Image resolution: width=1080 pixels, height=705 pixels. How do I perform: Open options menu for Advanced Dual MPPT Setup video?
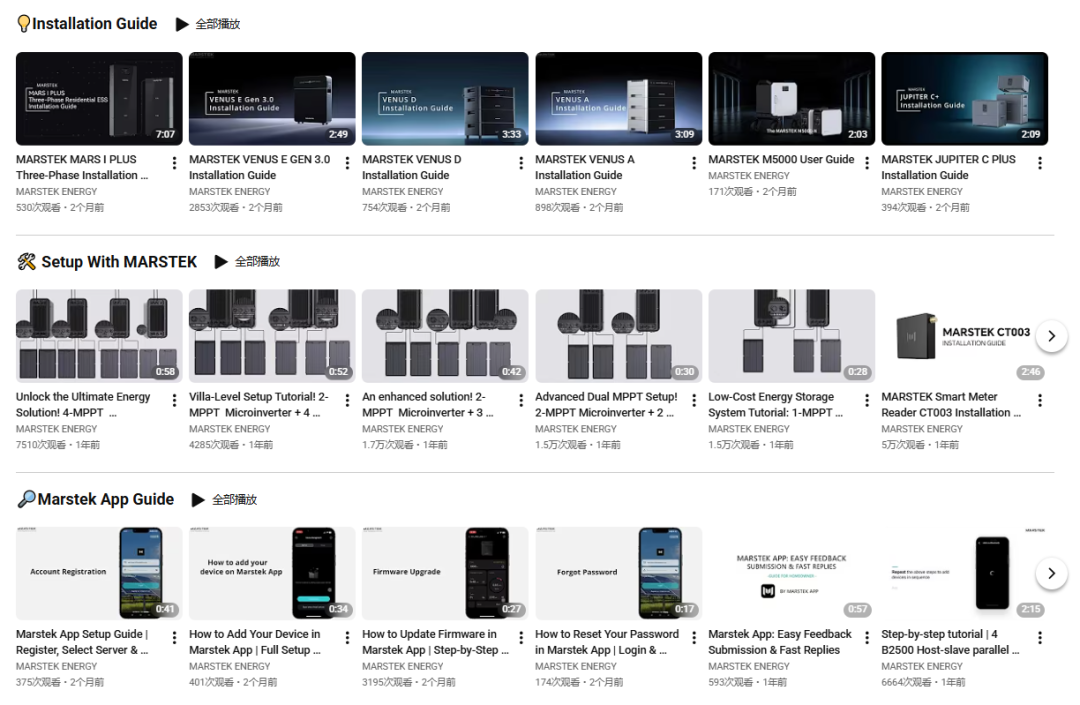click(694, 400)
